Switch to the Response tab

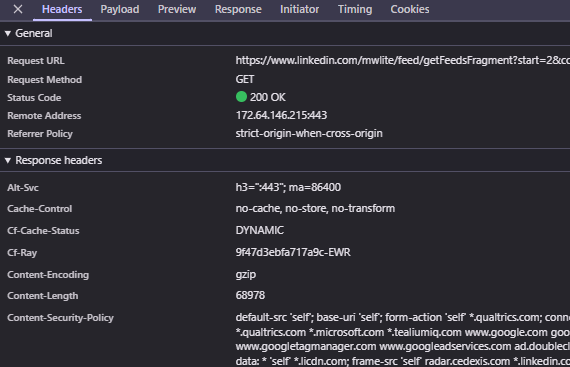click(x=238, y=9)
